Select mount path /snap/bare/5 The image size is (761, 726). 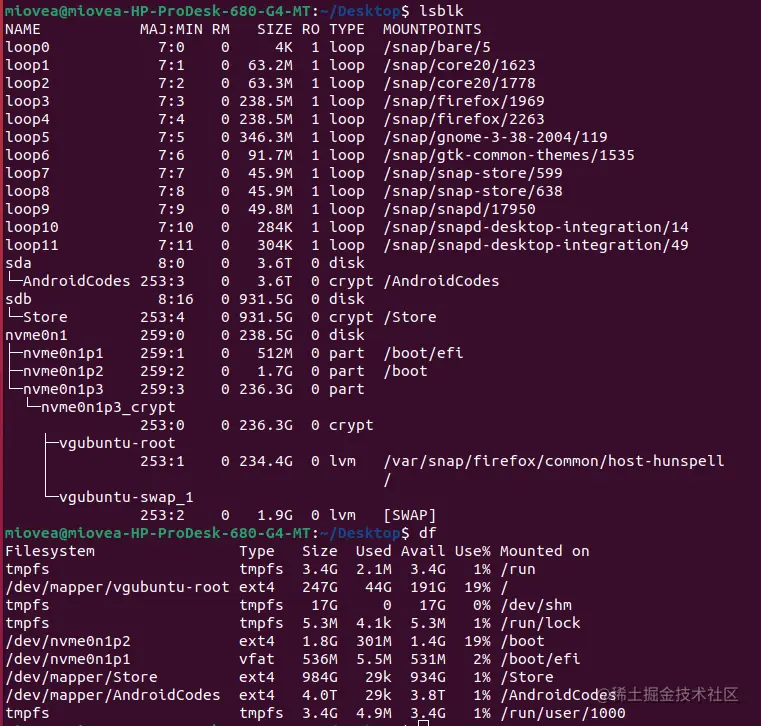(437, 47)
